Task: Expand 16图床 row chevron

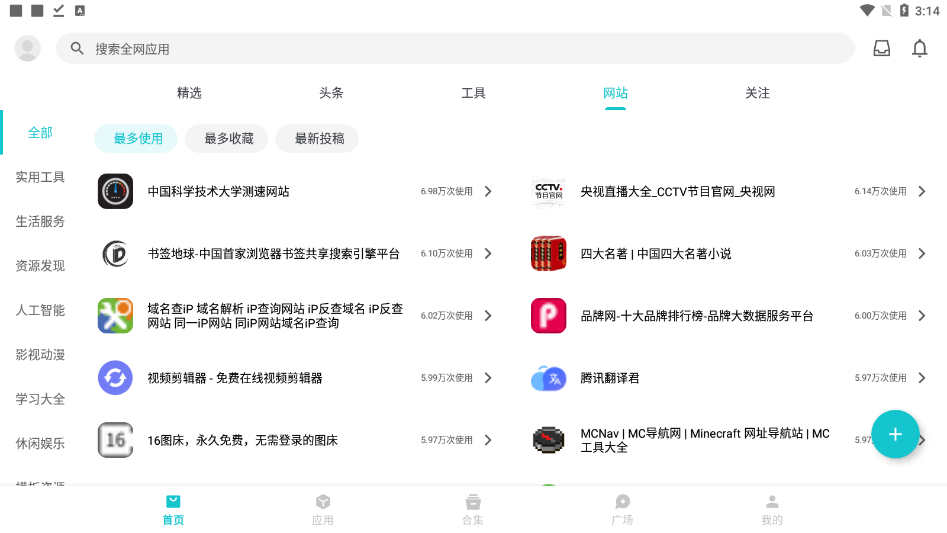Action: (488, 440)
